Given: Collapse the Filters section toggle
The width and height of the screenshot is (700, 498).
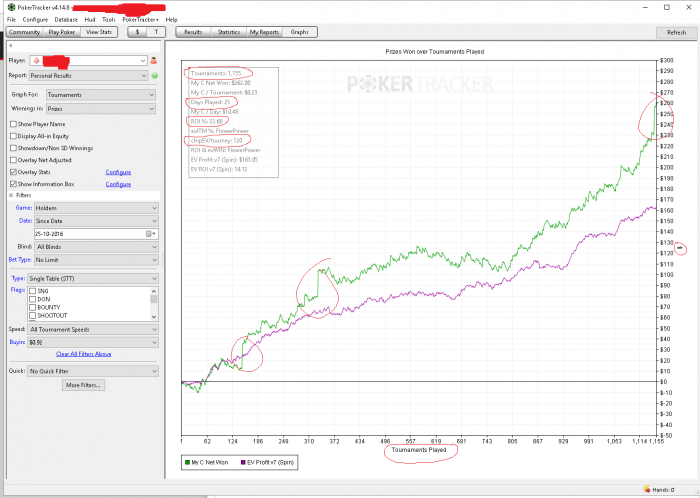Looking at the screenshot, I should [x=11, y=195].
